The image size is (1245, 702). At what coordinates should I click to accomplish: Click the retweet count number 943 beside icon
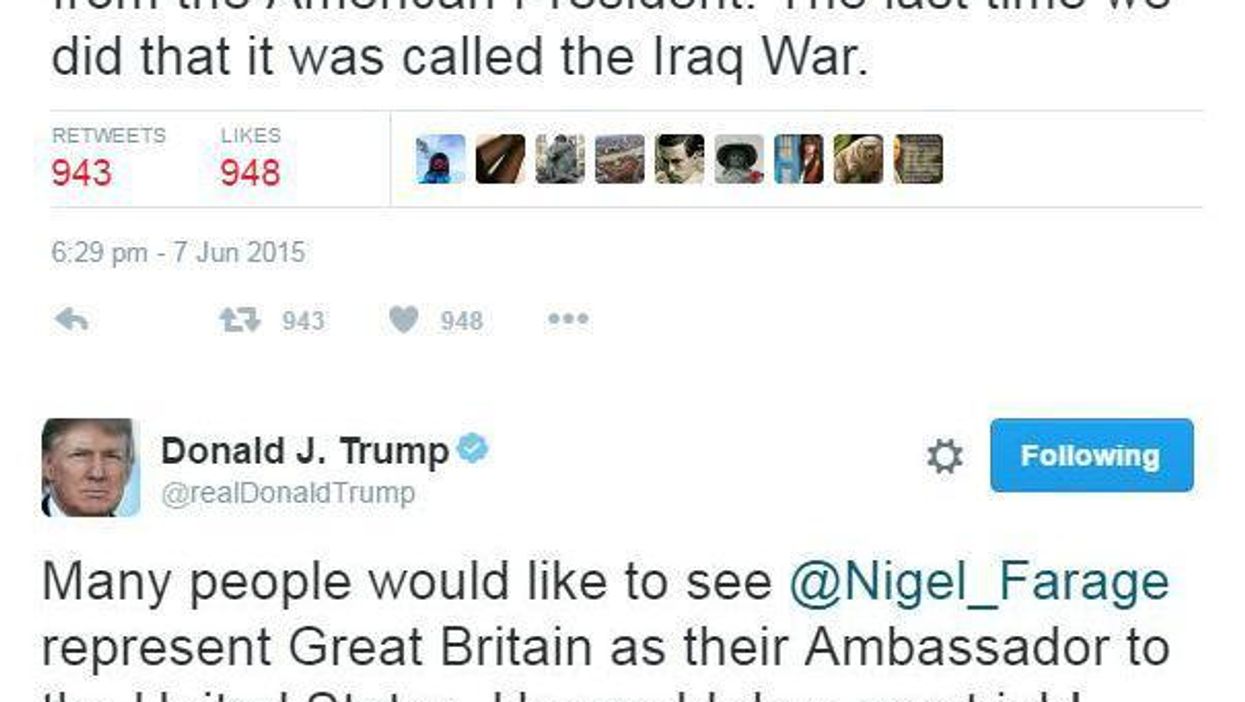tap(303, 321)
